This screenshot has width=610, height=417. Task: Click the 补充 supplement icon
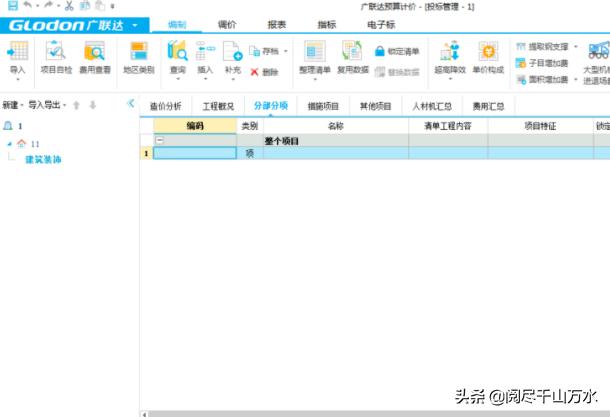(233, 51)
